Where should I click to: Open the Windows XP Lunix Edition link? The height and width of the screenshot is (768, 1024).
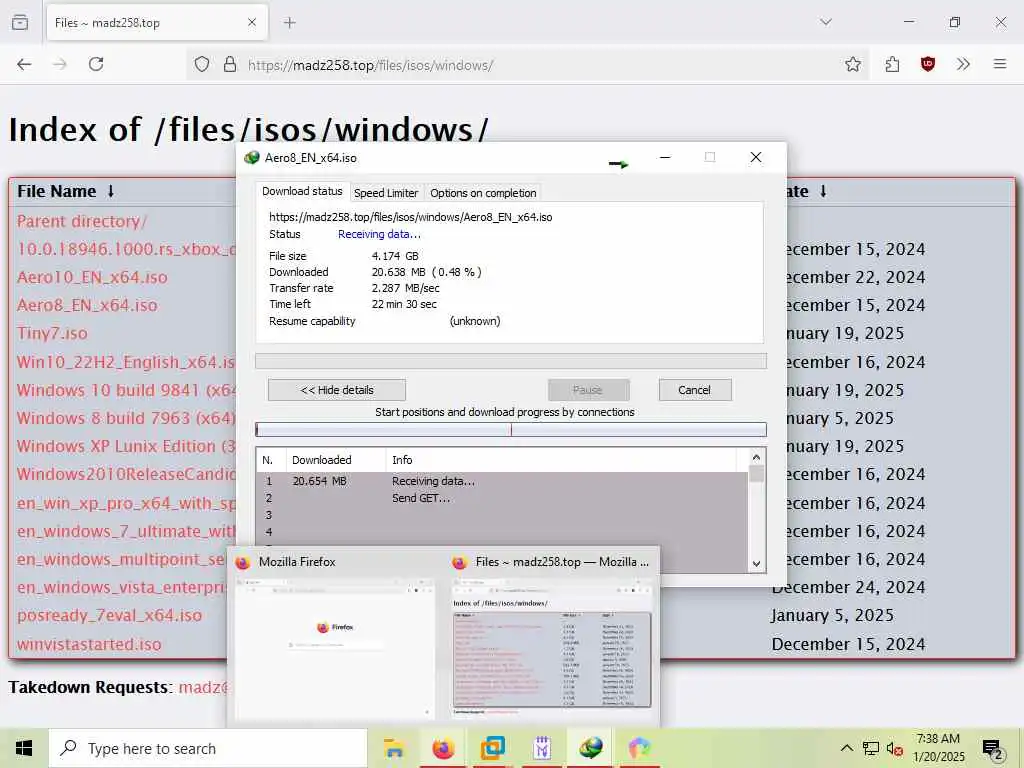(x=126, y=446)
